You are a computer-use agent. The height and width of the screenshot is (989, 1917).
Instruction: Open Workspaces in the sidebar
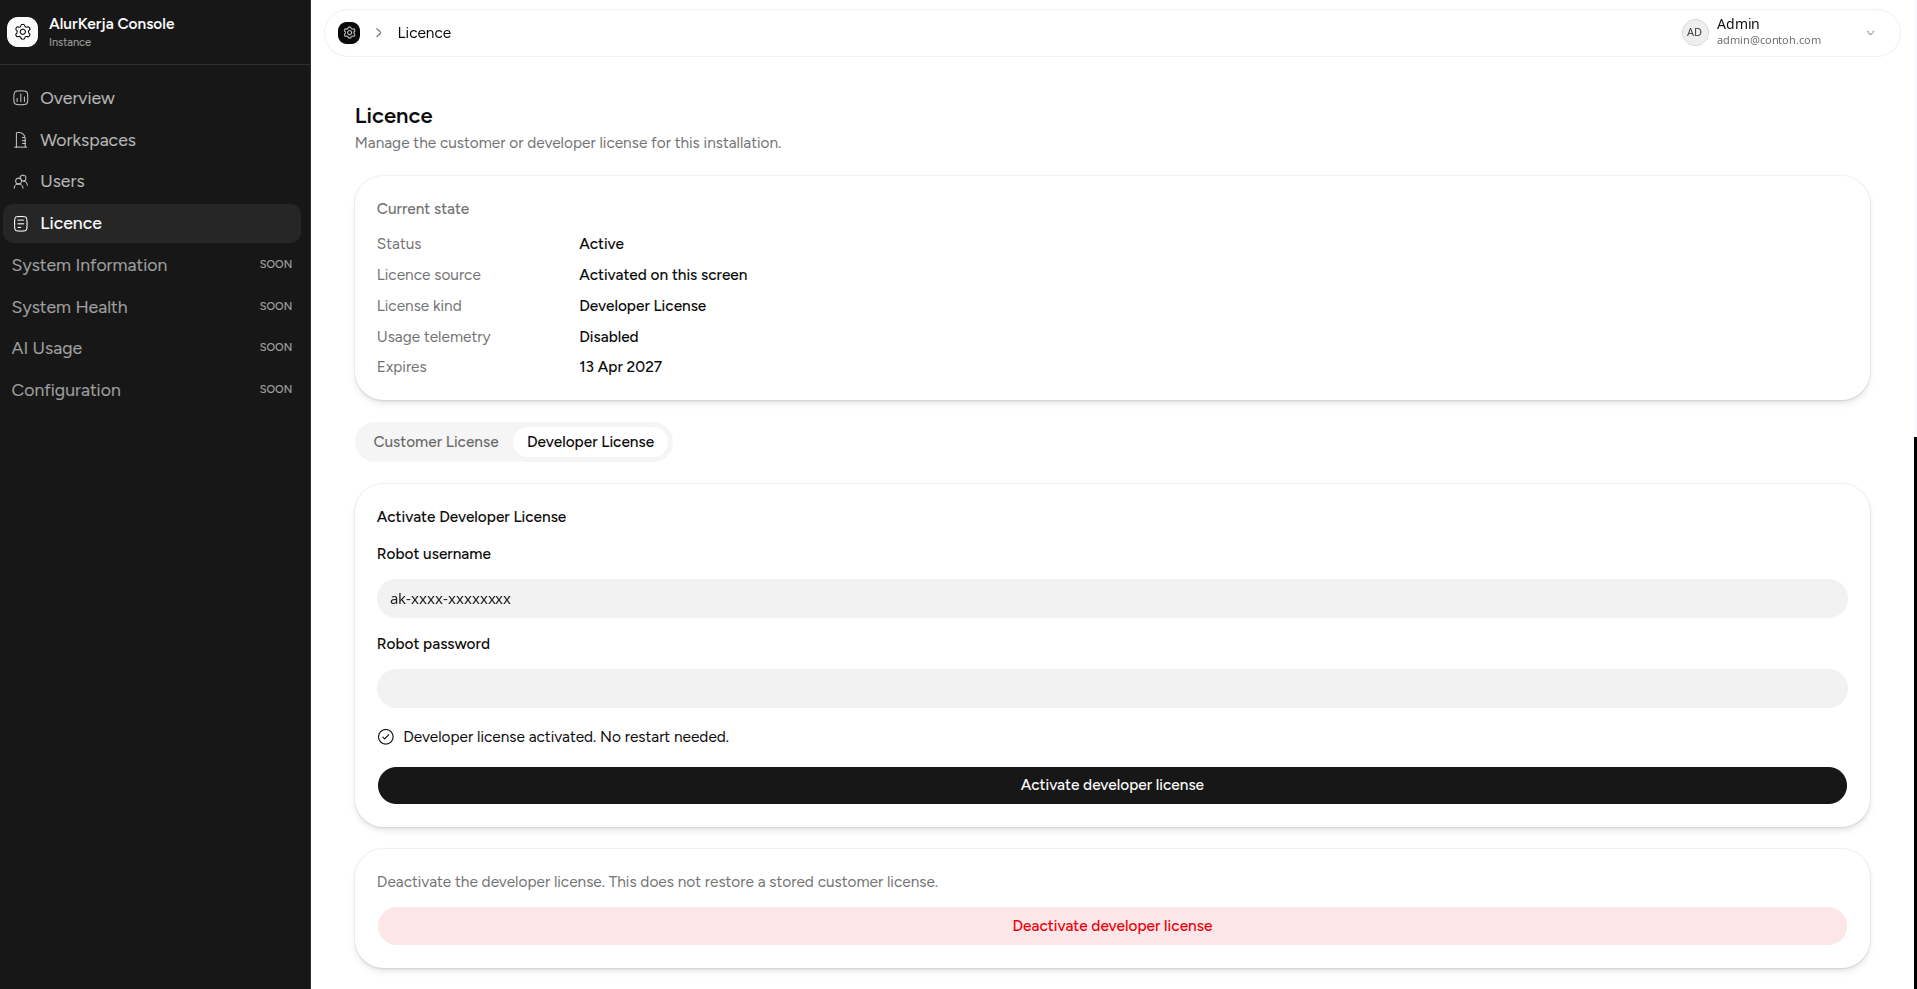coord(152,140)
